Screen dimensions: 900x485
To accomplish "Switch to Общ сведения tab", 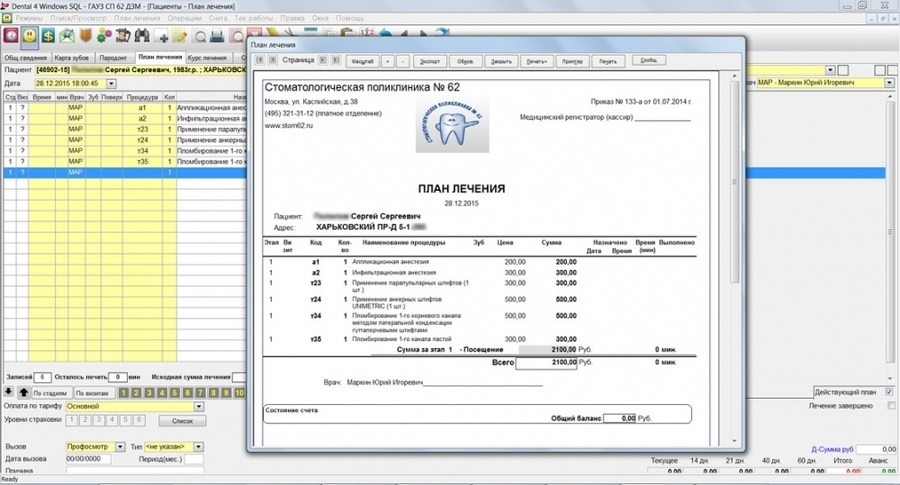I will 26,57.
